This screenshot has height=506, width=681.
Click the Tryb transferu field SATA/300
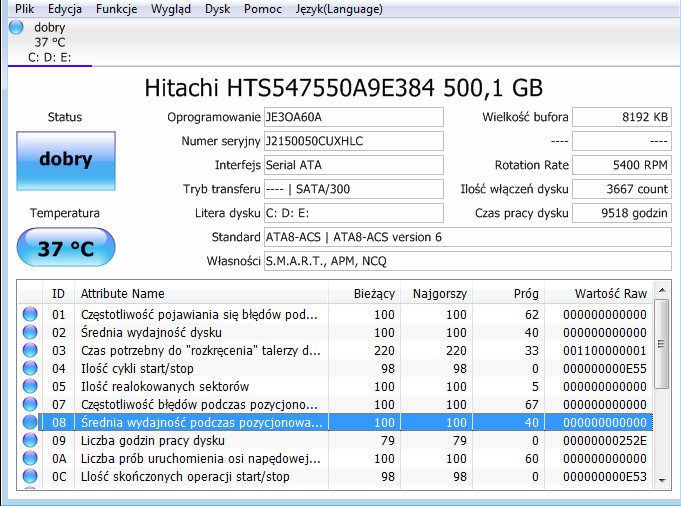[354, 189]
